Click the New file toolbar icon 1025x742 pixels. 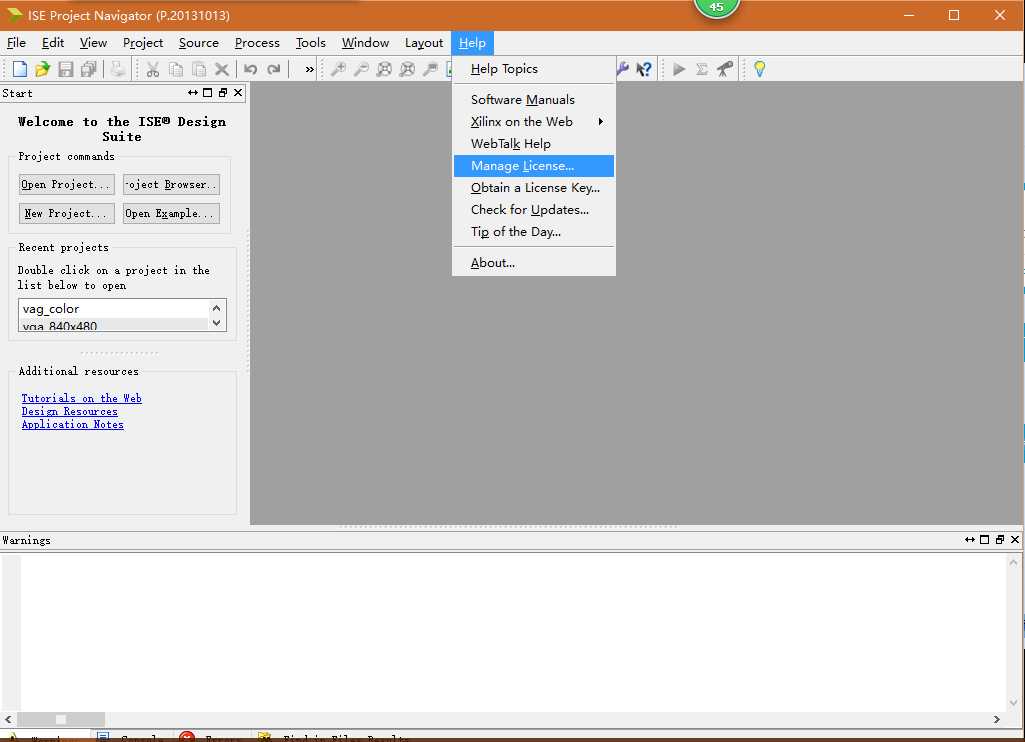click(20, 69)
